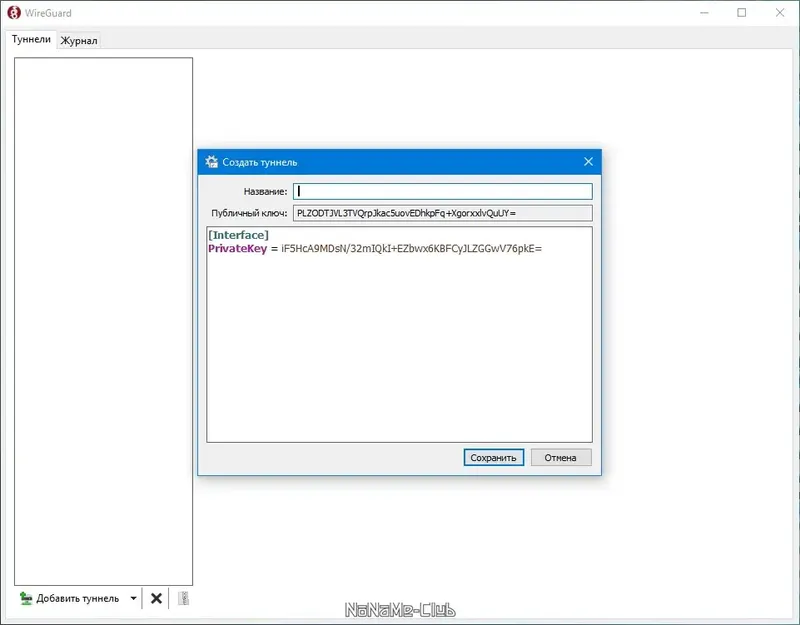Expand the Добавить туннель dropdown arrow
The width and height of the screenshot is (800, 625).
(133, 598)
